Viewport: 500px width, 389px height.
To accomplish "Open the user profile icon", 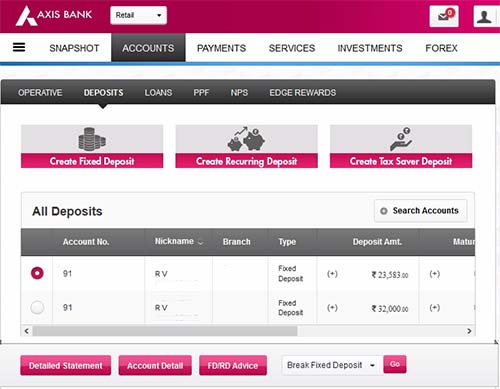I will [x=484, y=16].
